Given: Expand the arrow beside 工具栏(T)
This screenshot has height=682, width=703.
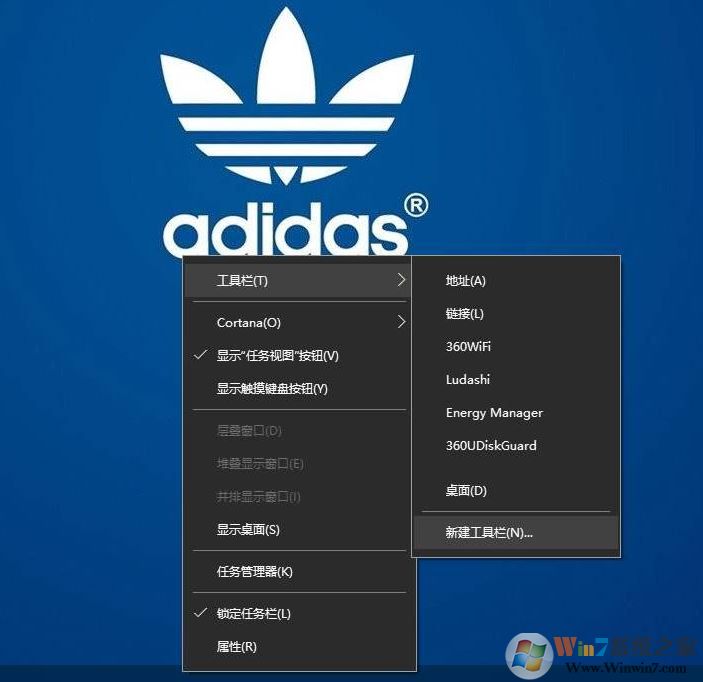Looking at the screenshot, I should point(401,280).
